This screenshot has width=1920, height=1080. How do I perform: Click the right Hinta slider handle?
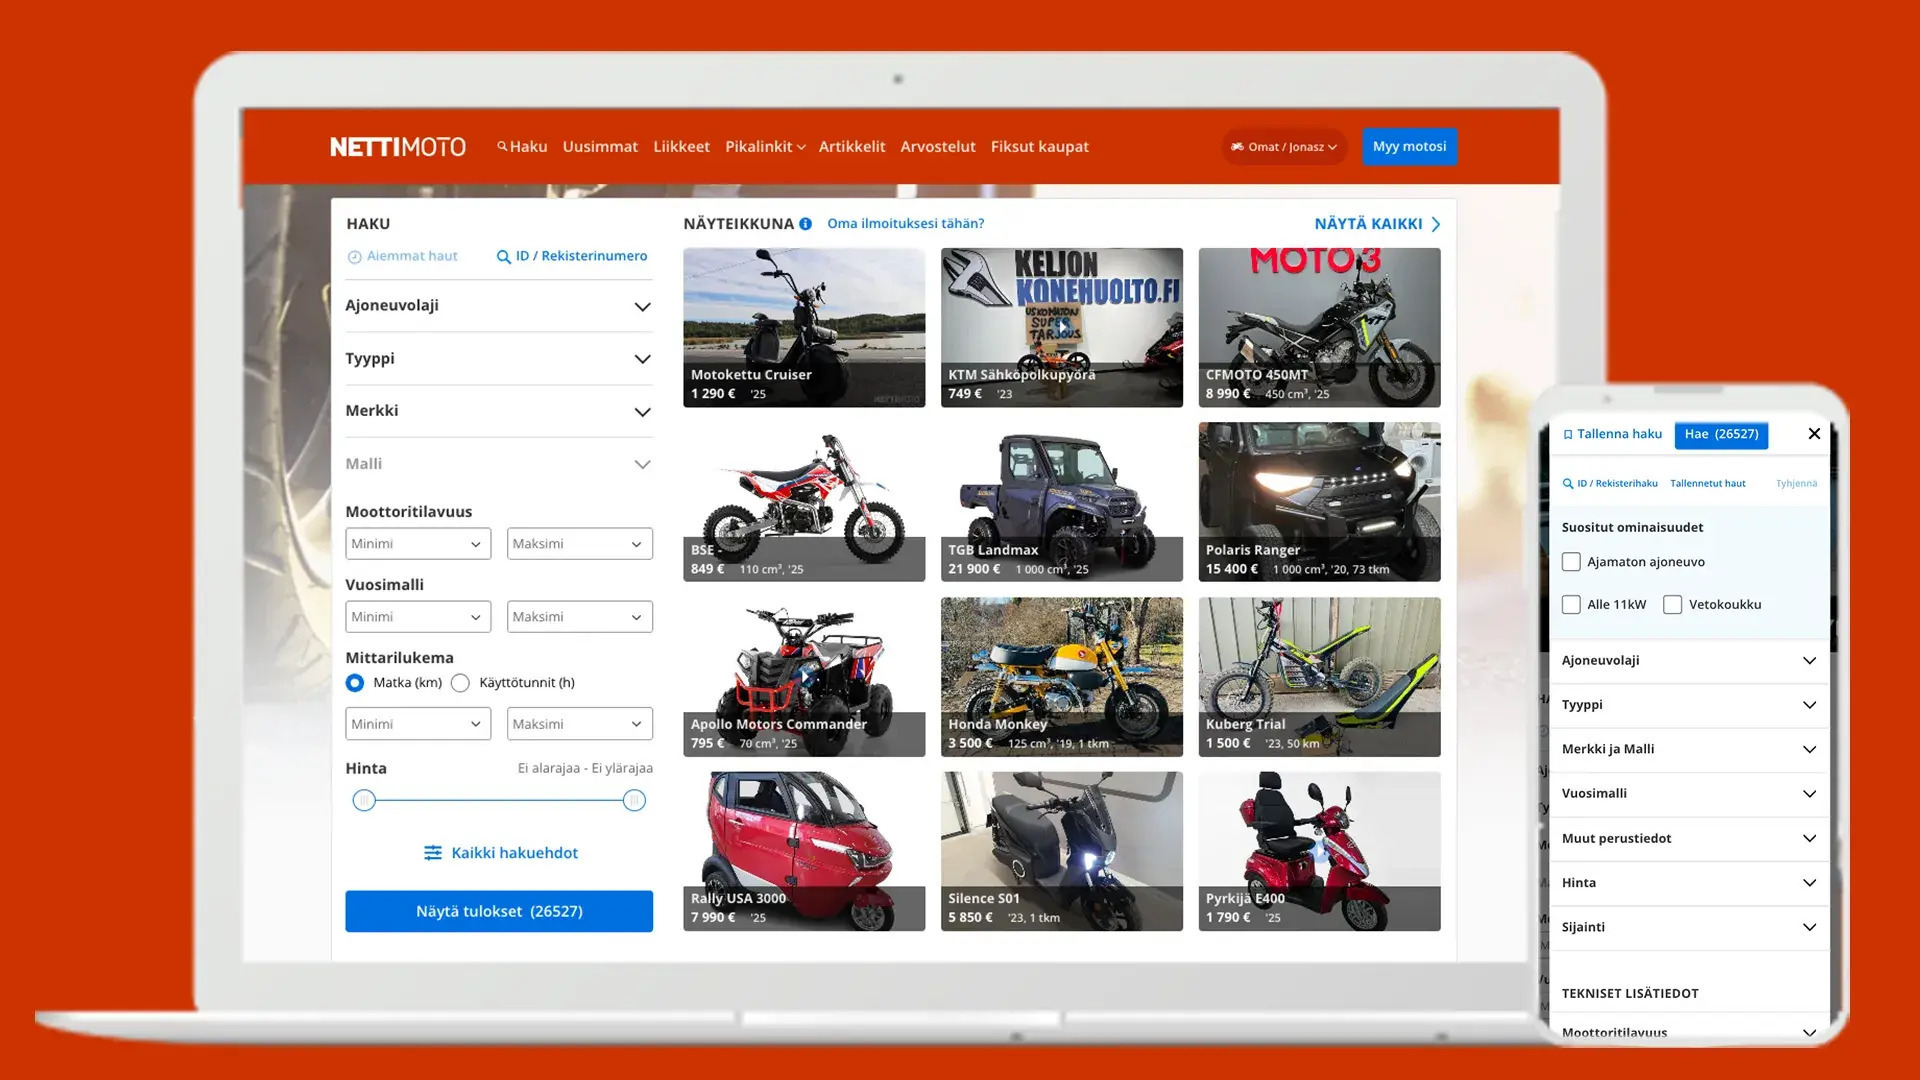click(x=634, y=801)
